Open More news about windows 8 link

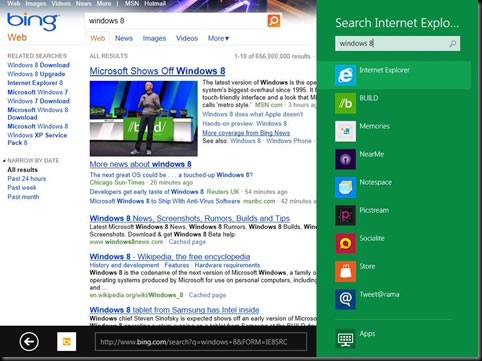(140, 164)
